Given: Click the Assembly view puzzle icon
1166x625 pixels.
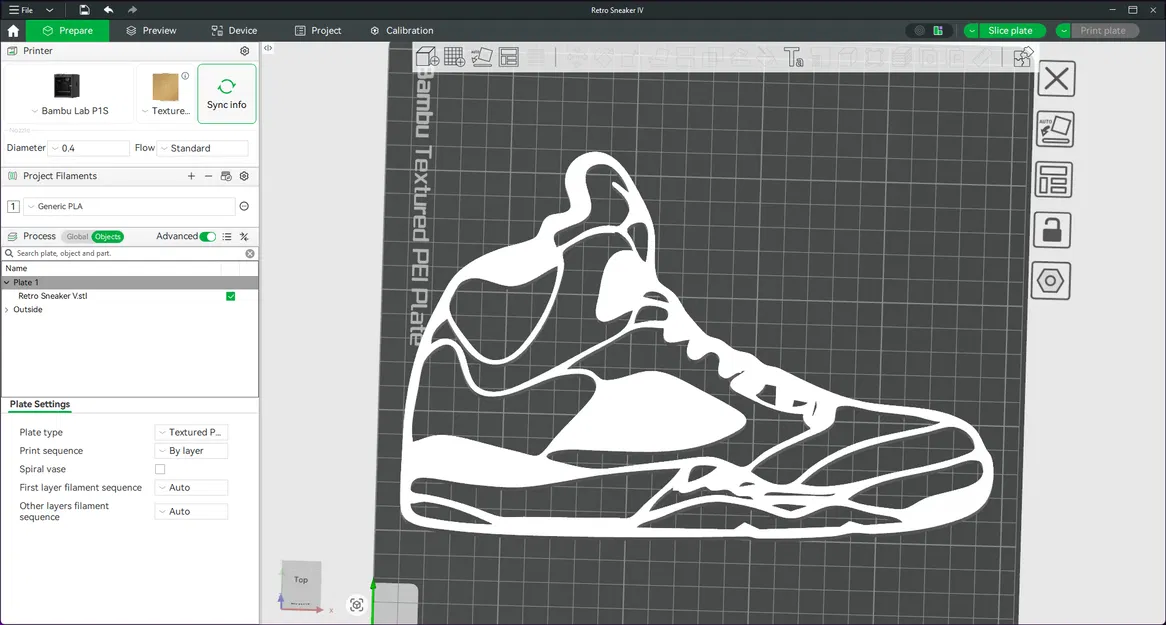Looking at the screenshot, I should pos(1022,57).
